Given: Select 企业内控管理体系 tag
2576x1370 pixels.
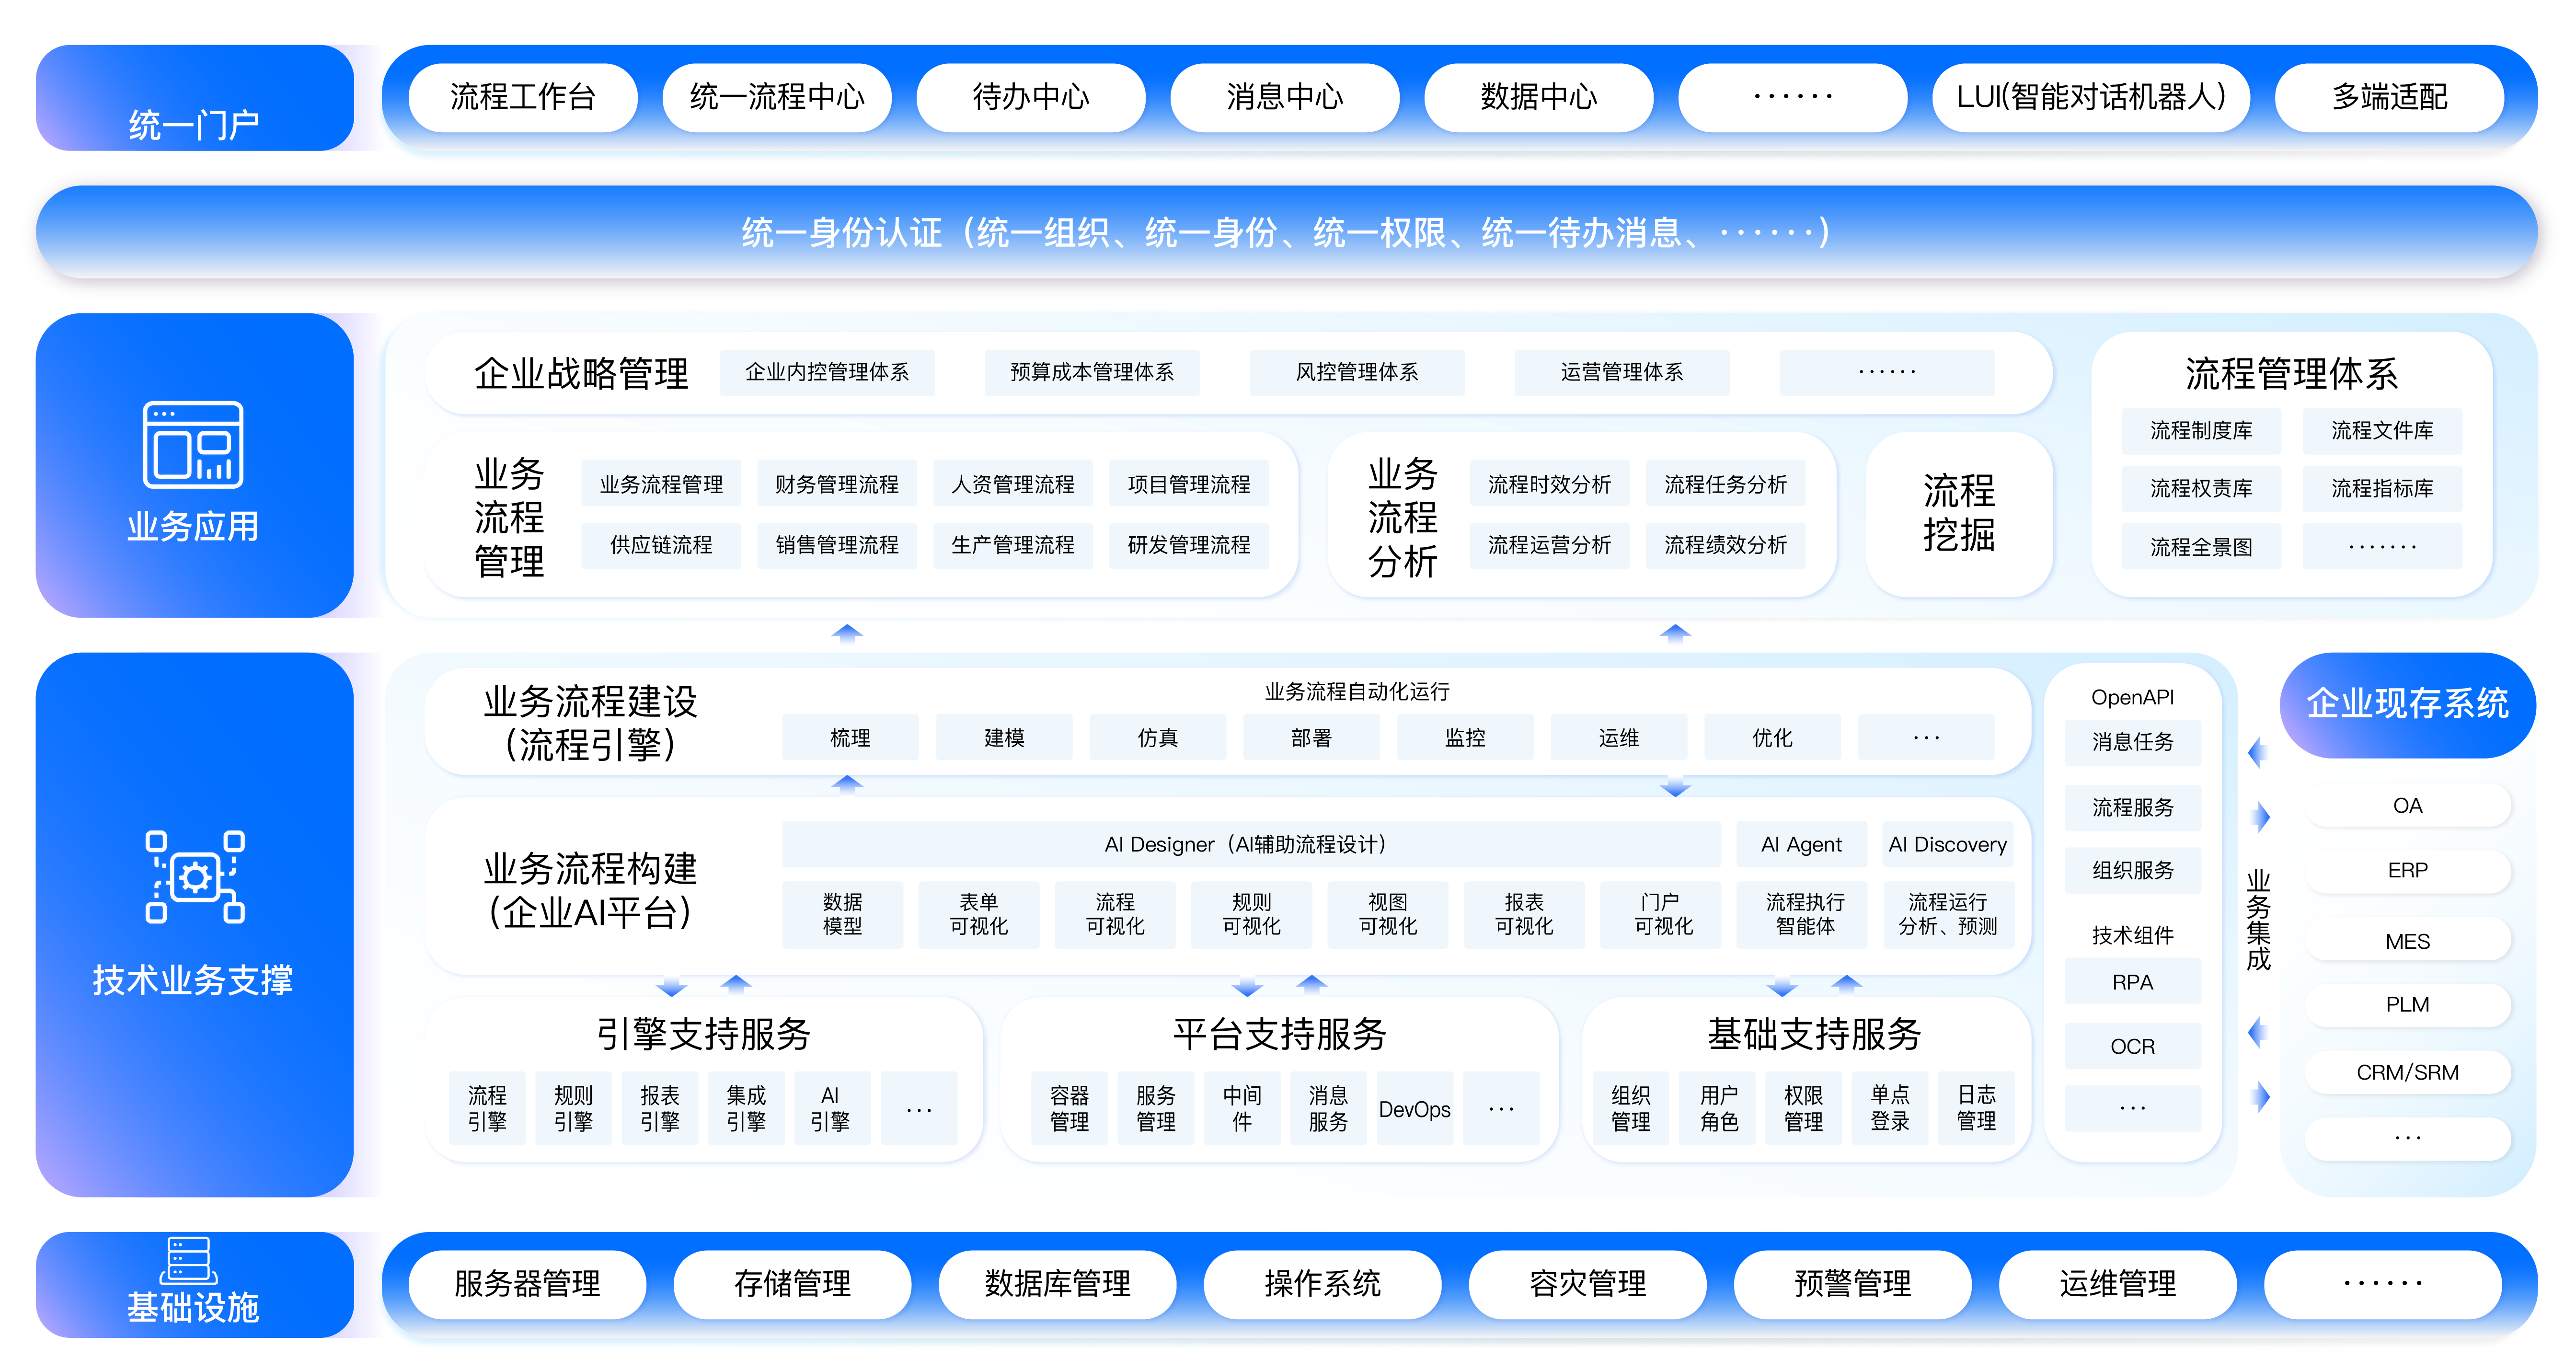Looking at the screenshot, I should pyautogui.click(x=827, y=372).
